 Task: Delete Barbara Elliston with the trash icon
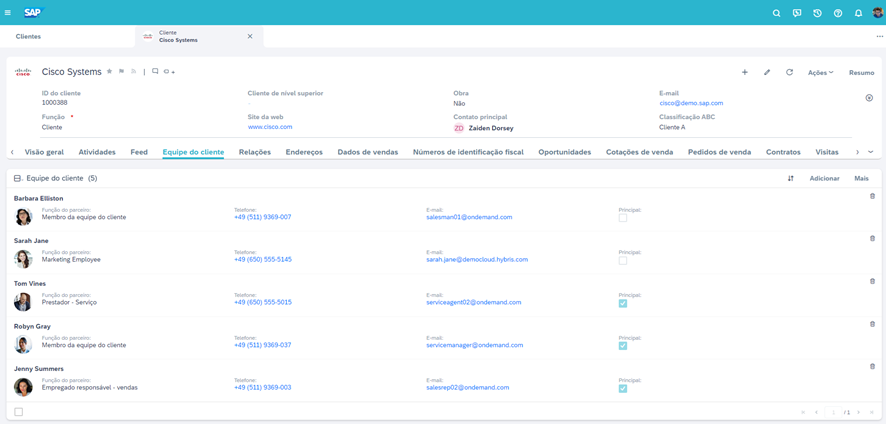[x=872, y=196]
